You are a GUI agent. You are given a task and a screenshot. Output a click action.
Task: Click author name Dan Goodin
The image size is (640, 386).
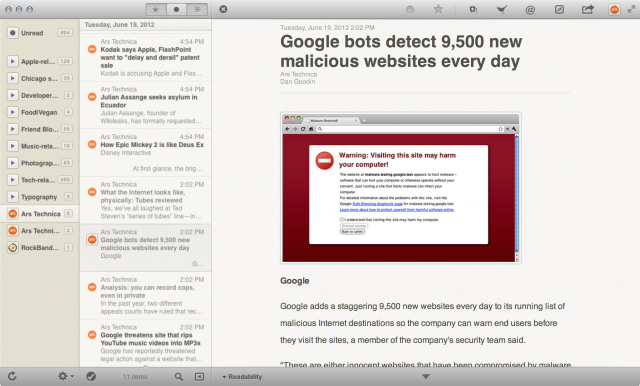point(298,82)
